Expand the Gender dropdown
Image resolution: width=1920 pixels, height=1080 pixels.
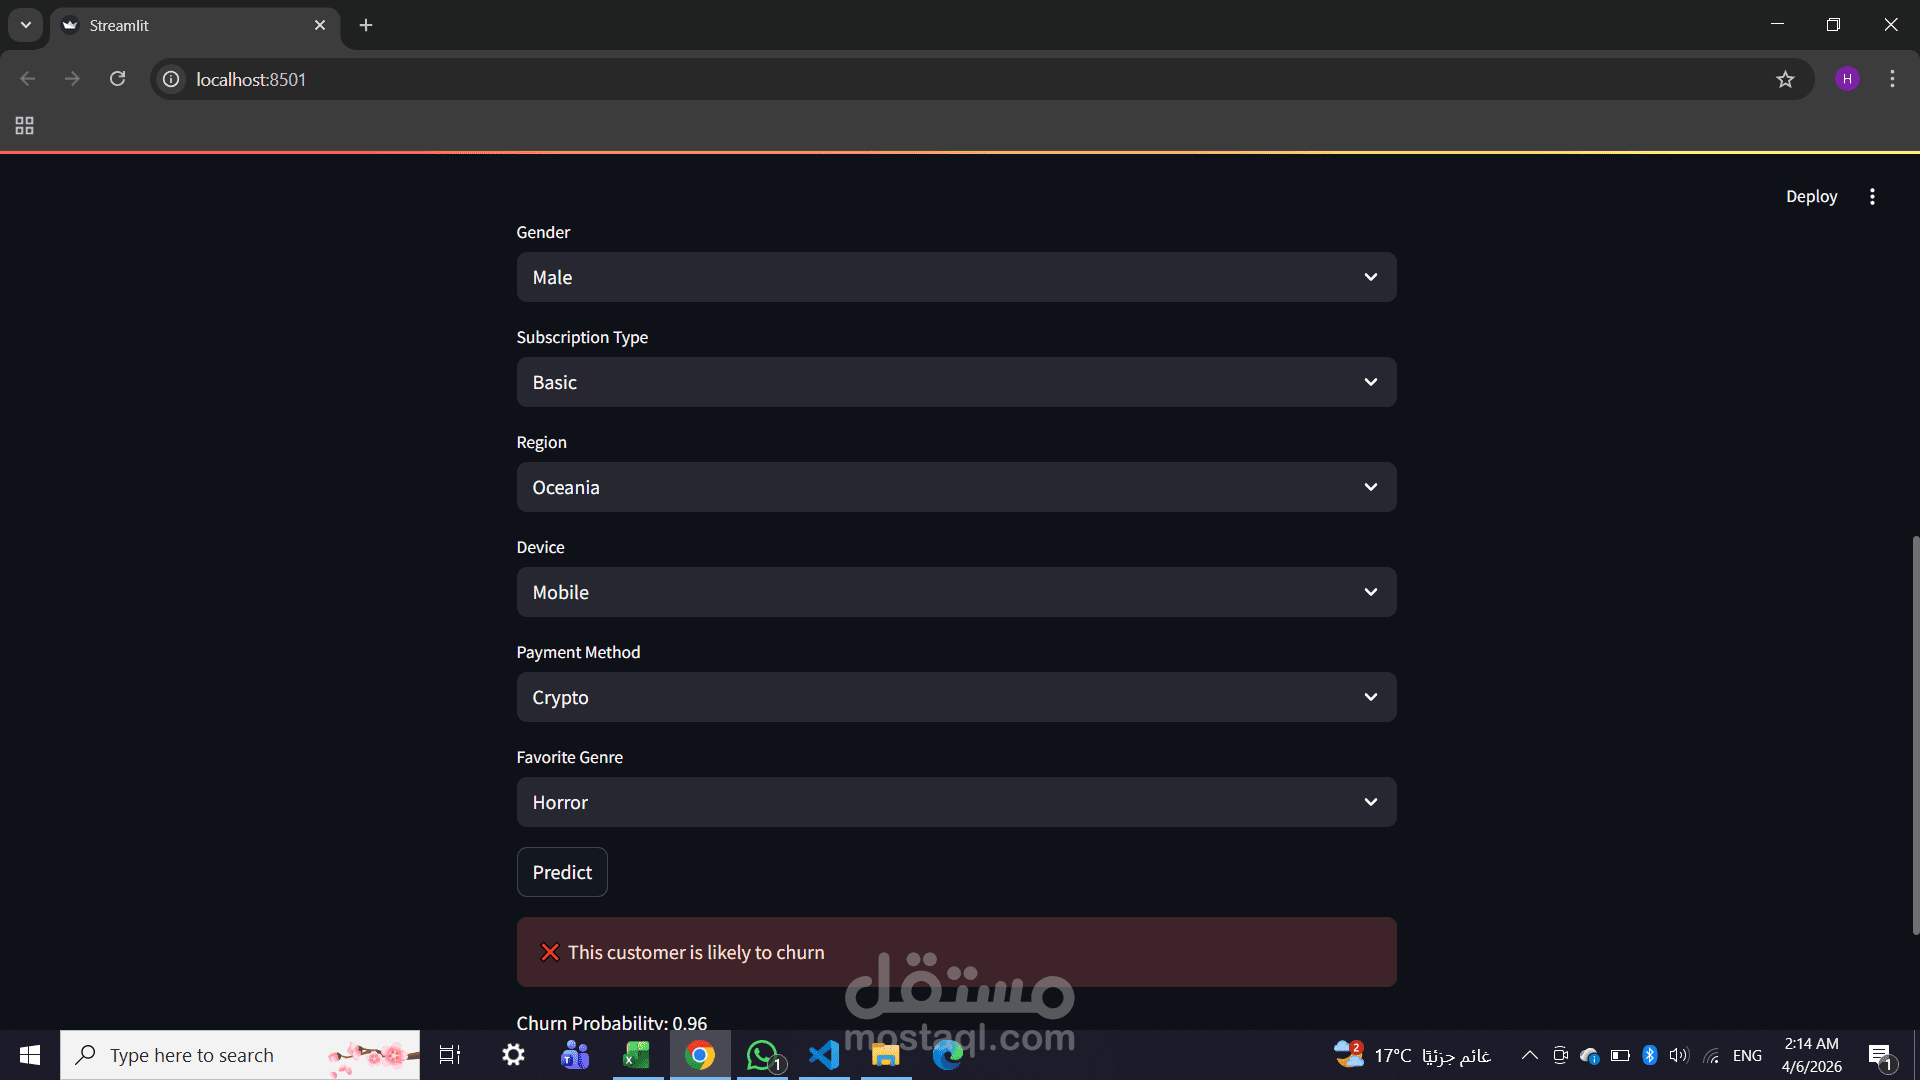point(955,277)
